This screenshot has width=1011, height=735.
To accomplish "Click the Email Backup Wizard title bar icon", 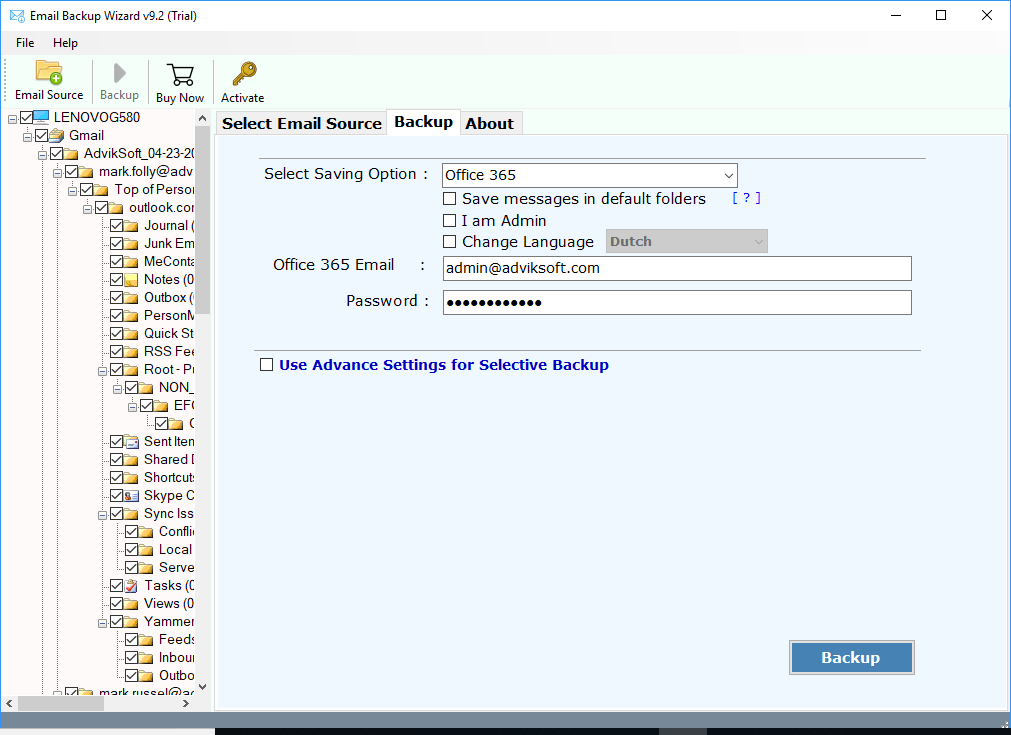I will (x=17, y=15).
